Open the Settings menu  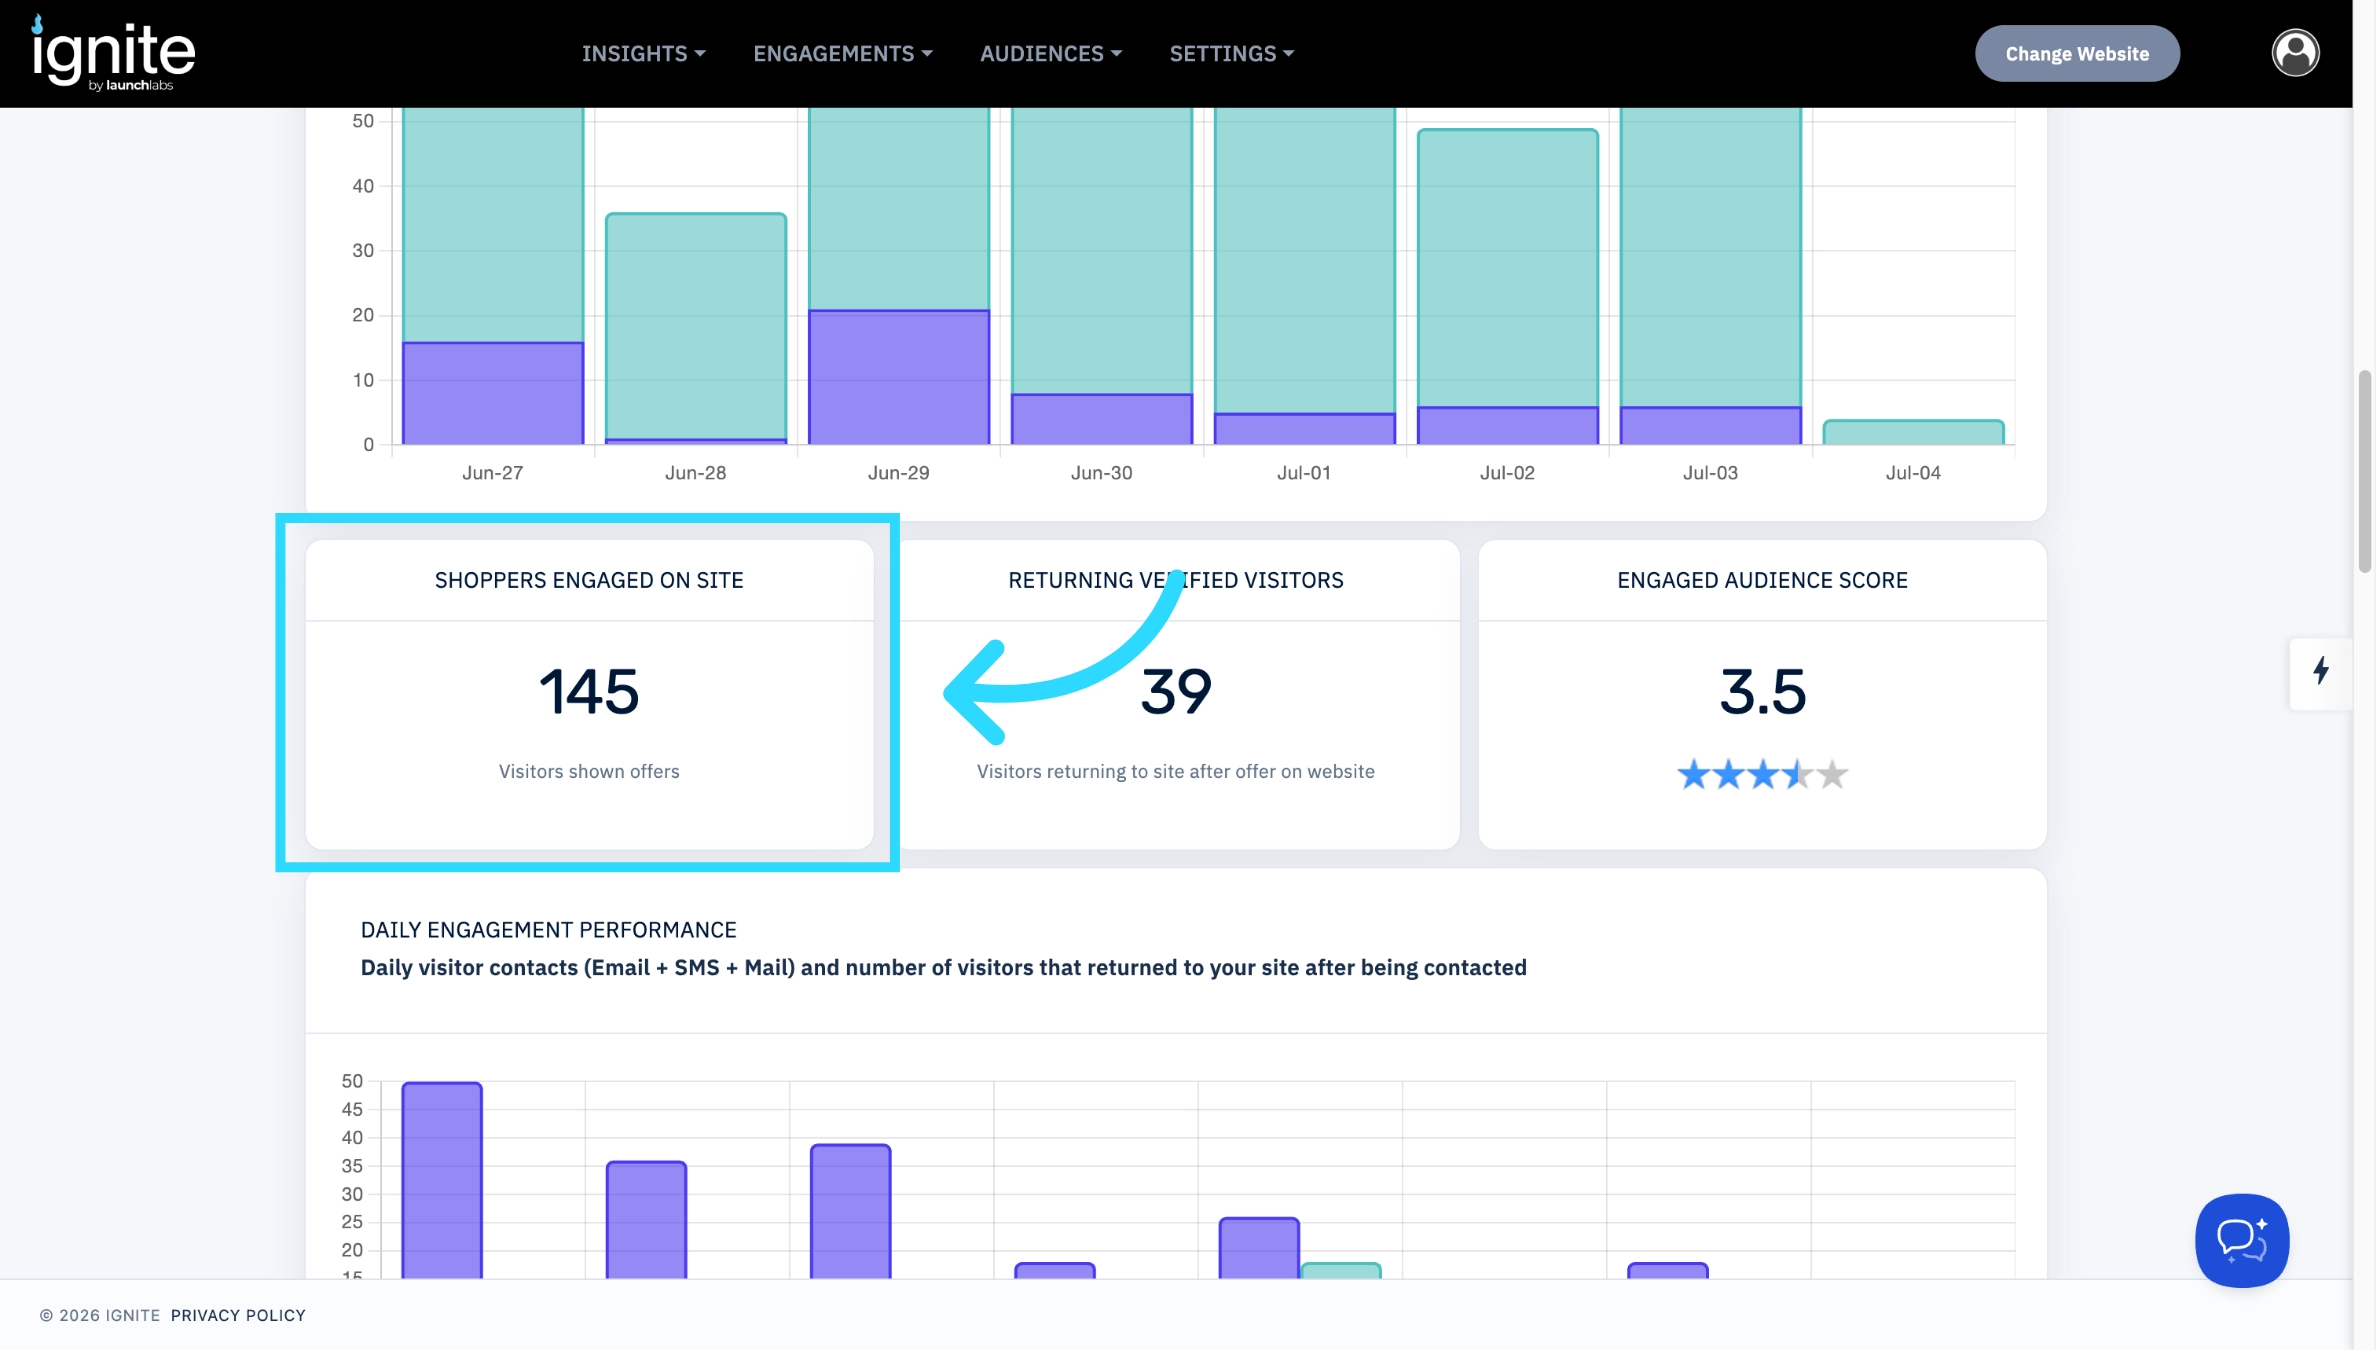tap(1232, 54)
